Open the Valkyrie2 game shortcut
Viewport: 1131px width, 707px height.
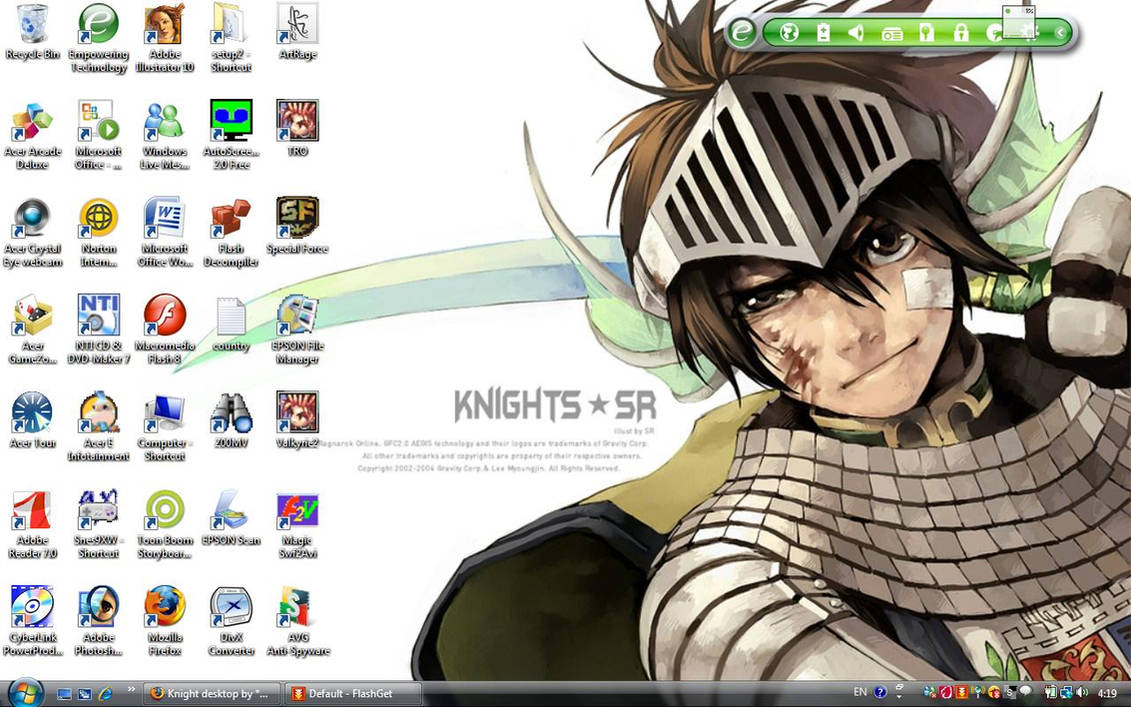click(x=297, y=421)
